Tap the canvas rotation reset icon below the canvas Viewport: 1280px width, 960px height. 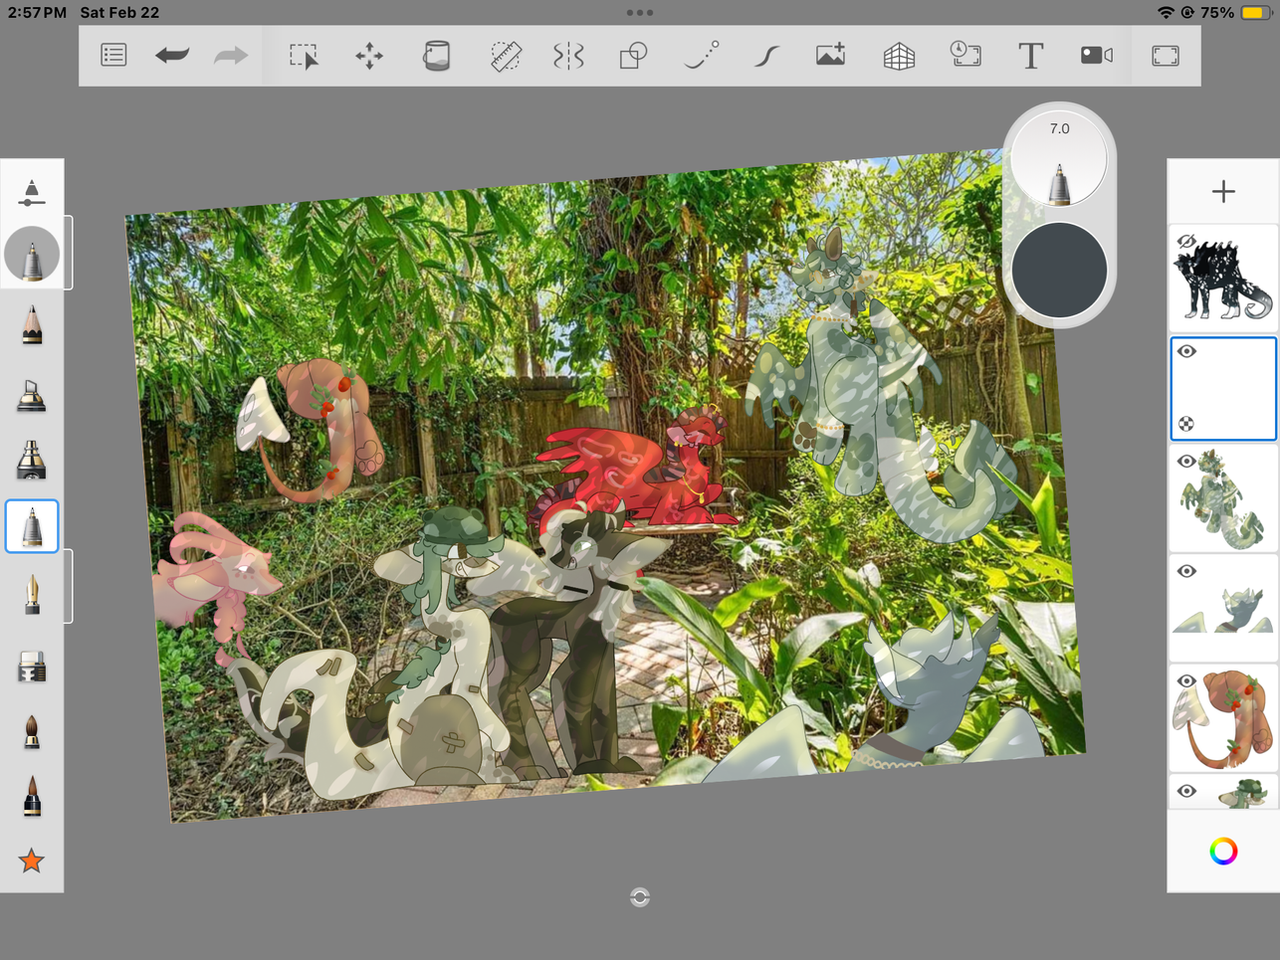640,897
